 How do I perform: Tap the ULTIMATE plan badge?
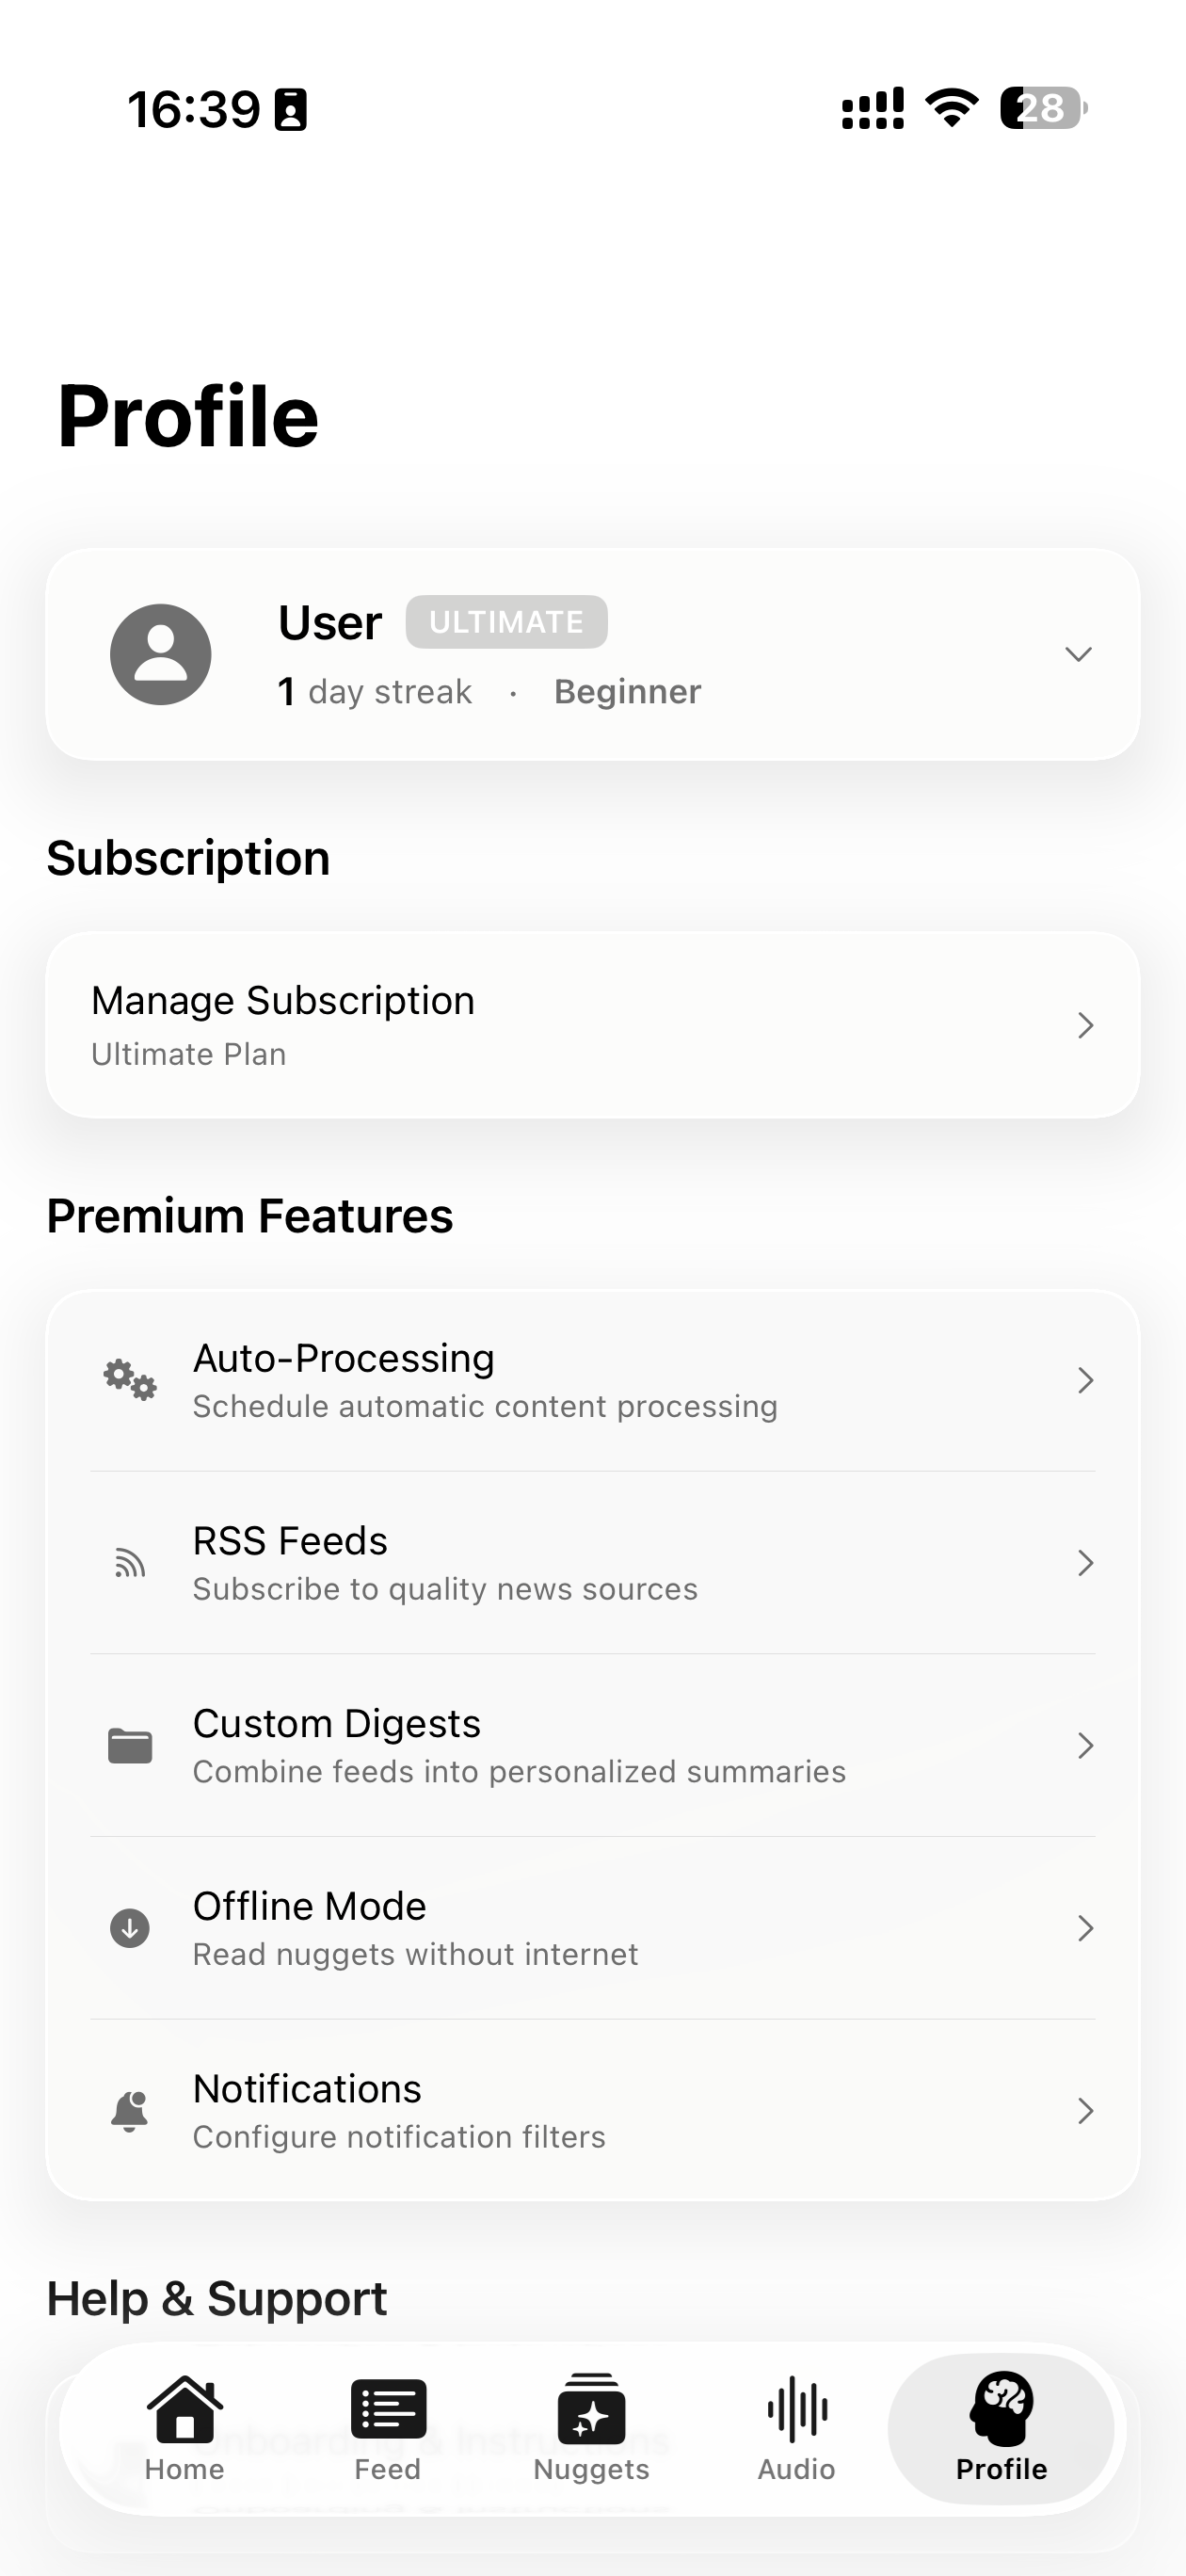tap(506, 622)
